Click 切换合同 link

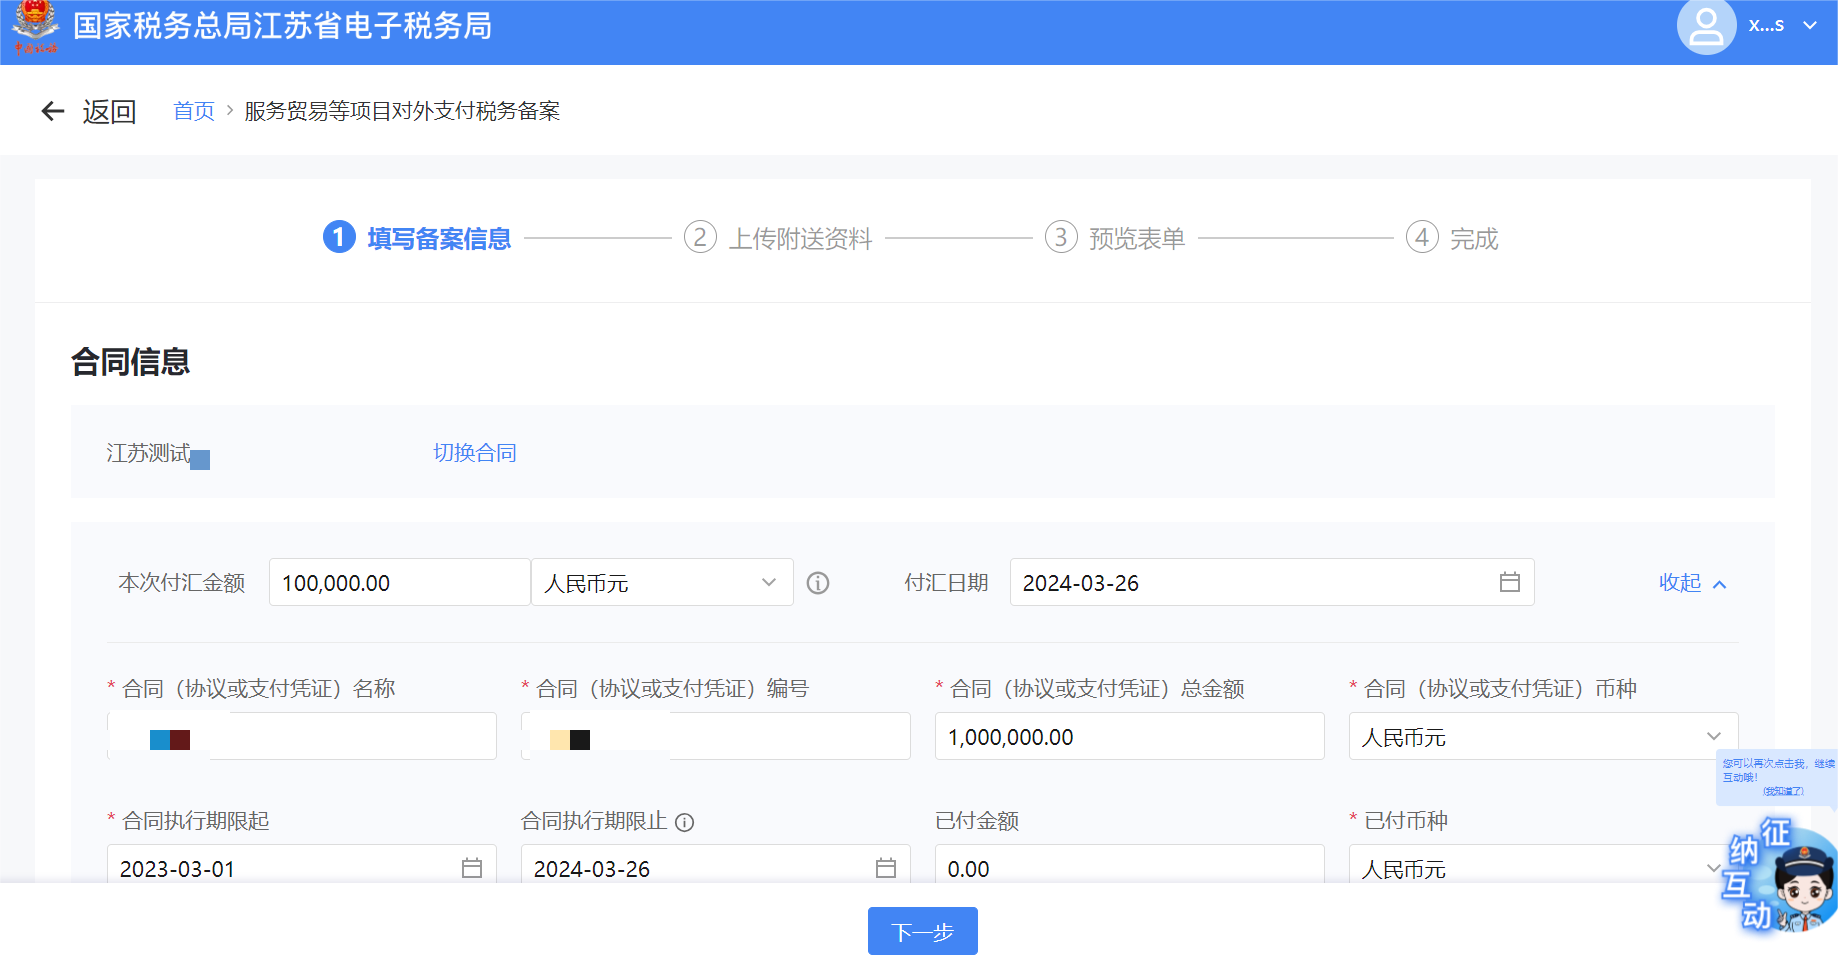[x=474, y=453]
